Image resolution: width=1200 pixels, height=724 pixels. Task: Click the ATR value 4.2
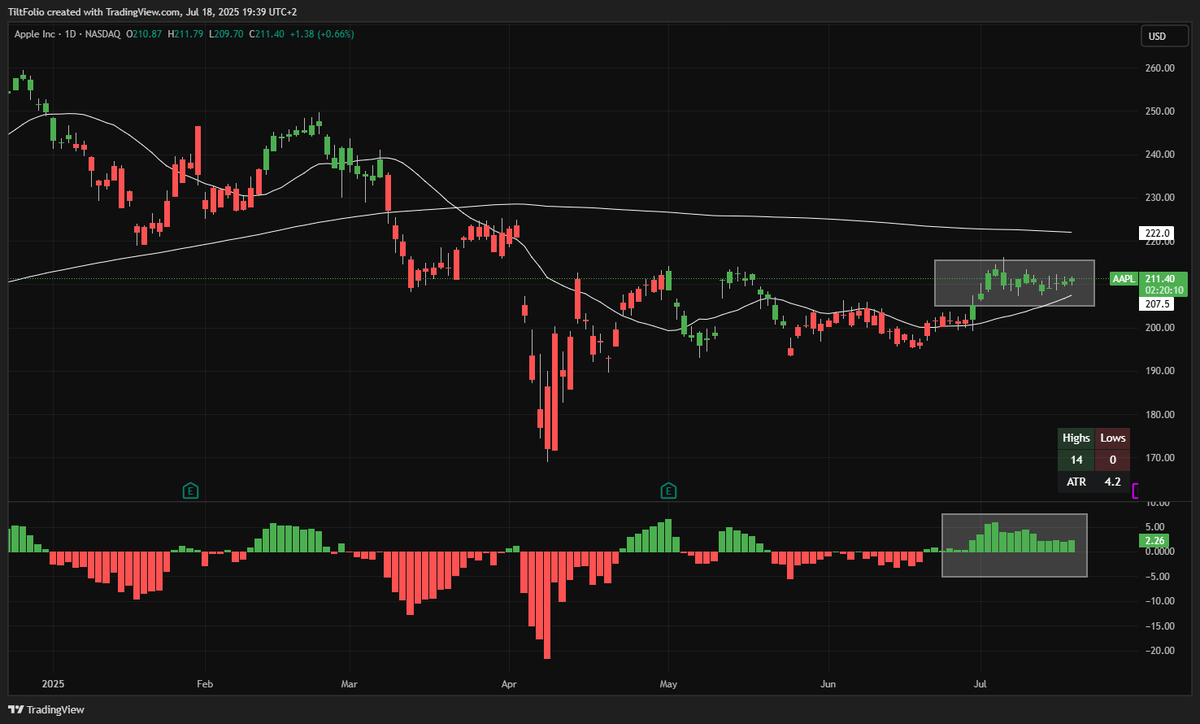pos(1112,482)
